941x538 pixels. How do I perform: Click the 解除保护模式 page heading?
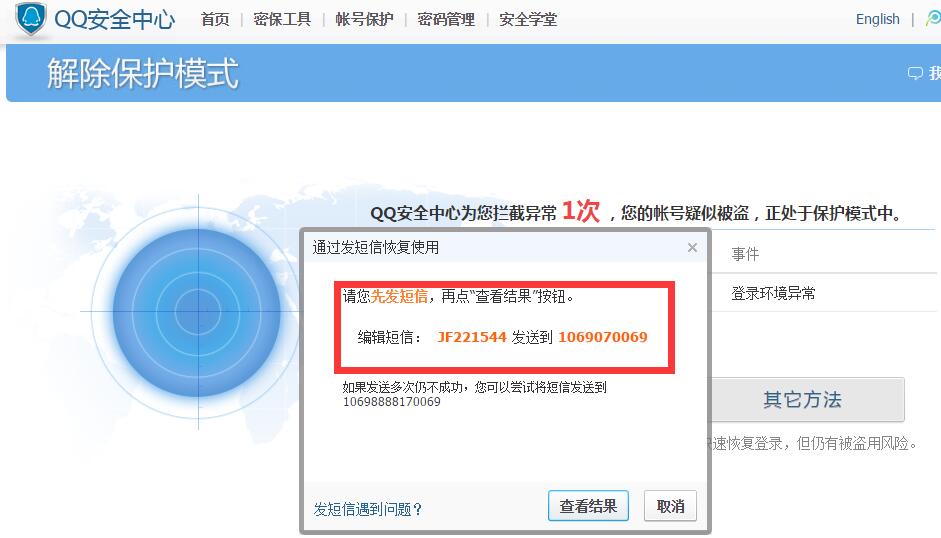click(x=143, y=73)
